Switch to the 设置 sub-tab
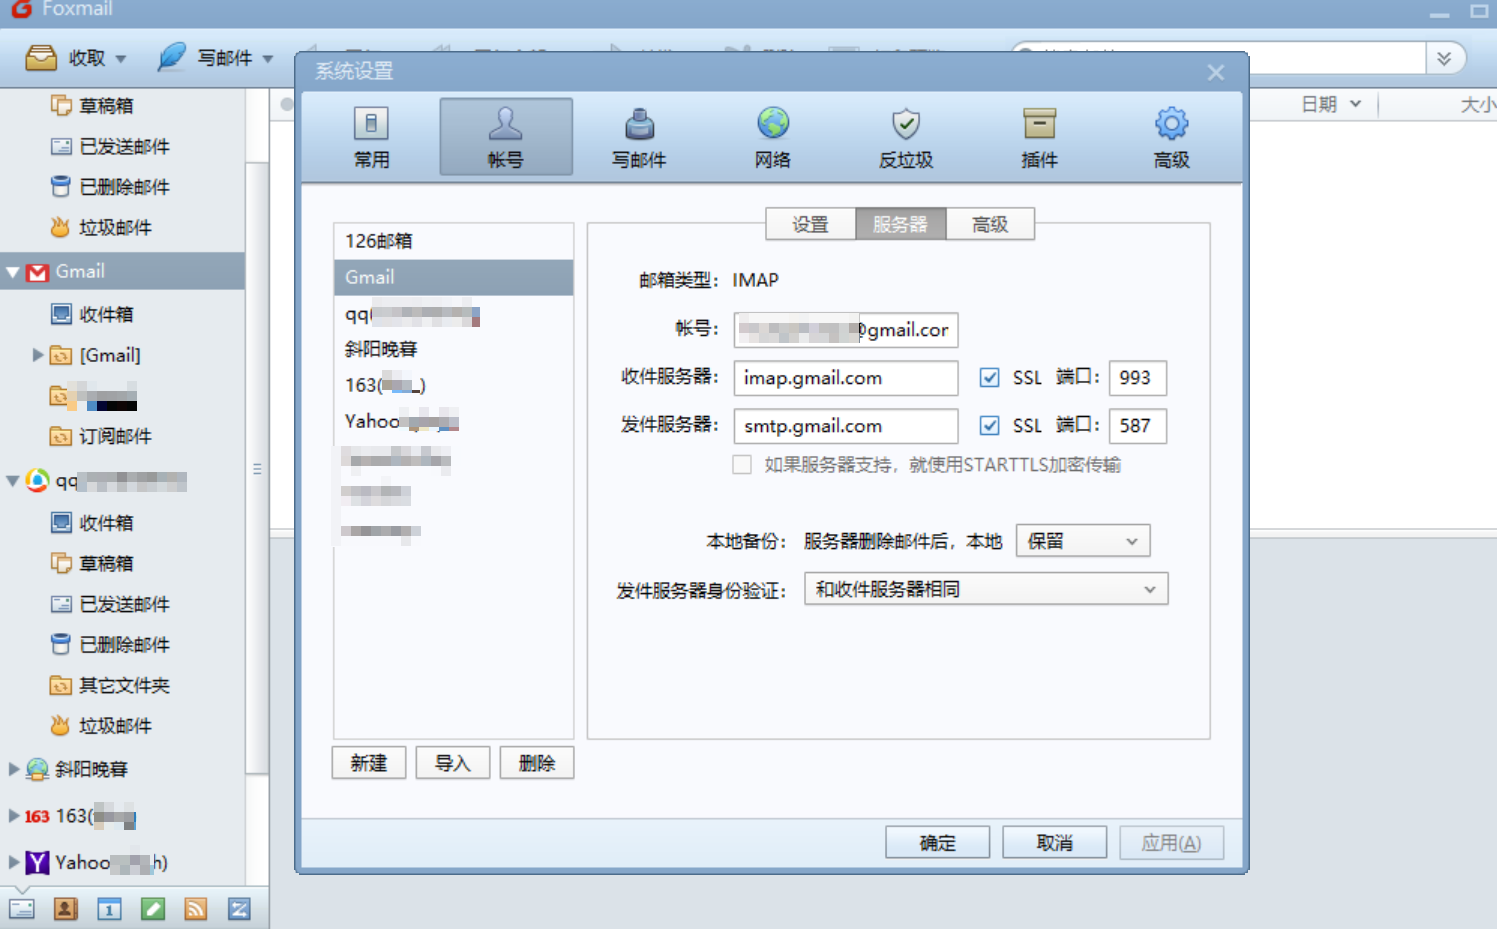The image size is (1497, 929). click(811, 224)
